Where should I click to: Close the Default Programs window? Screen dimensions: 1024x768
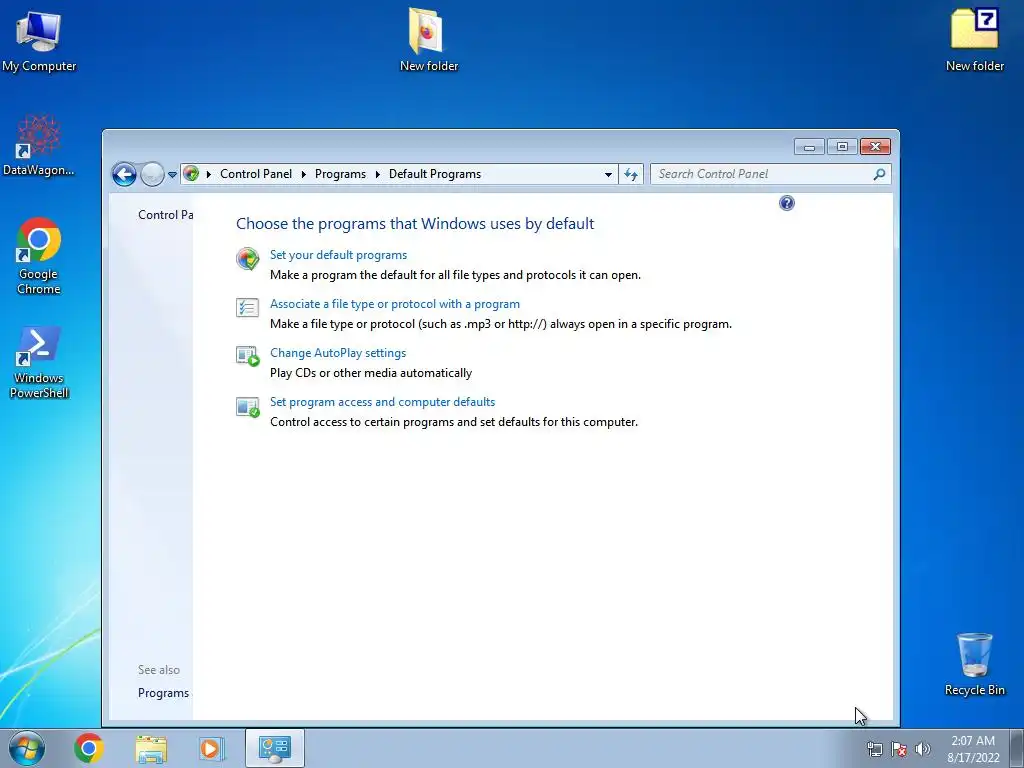[875, 147]
